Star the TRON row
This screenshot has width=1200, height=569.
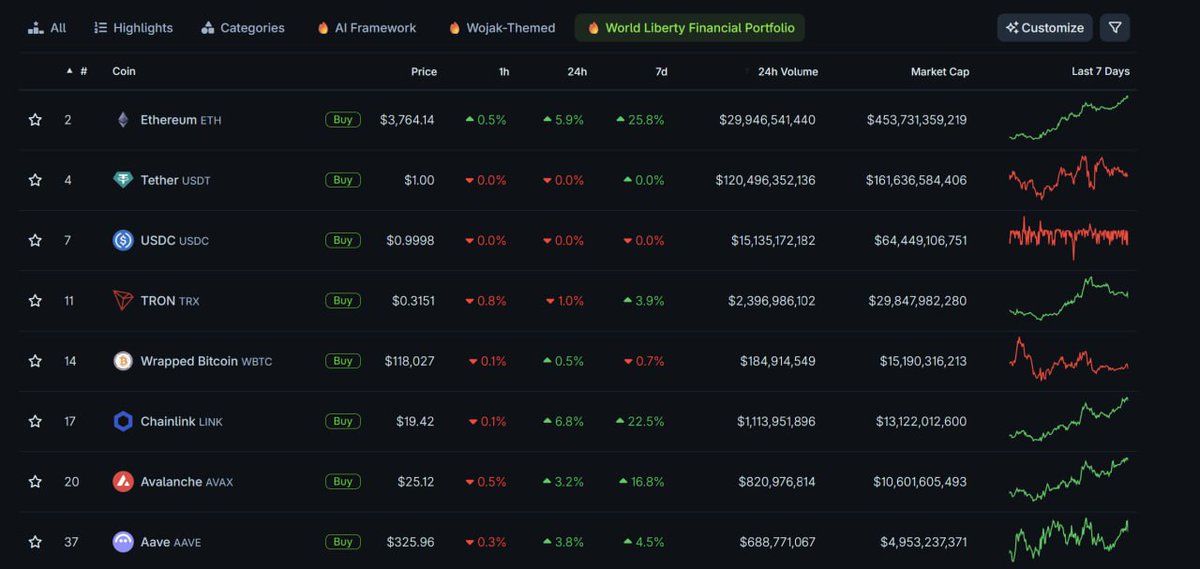35,300
